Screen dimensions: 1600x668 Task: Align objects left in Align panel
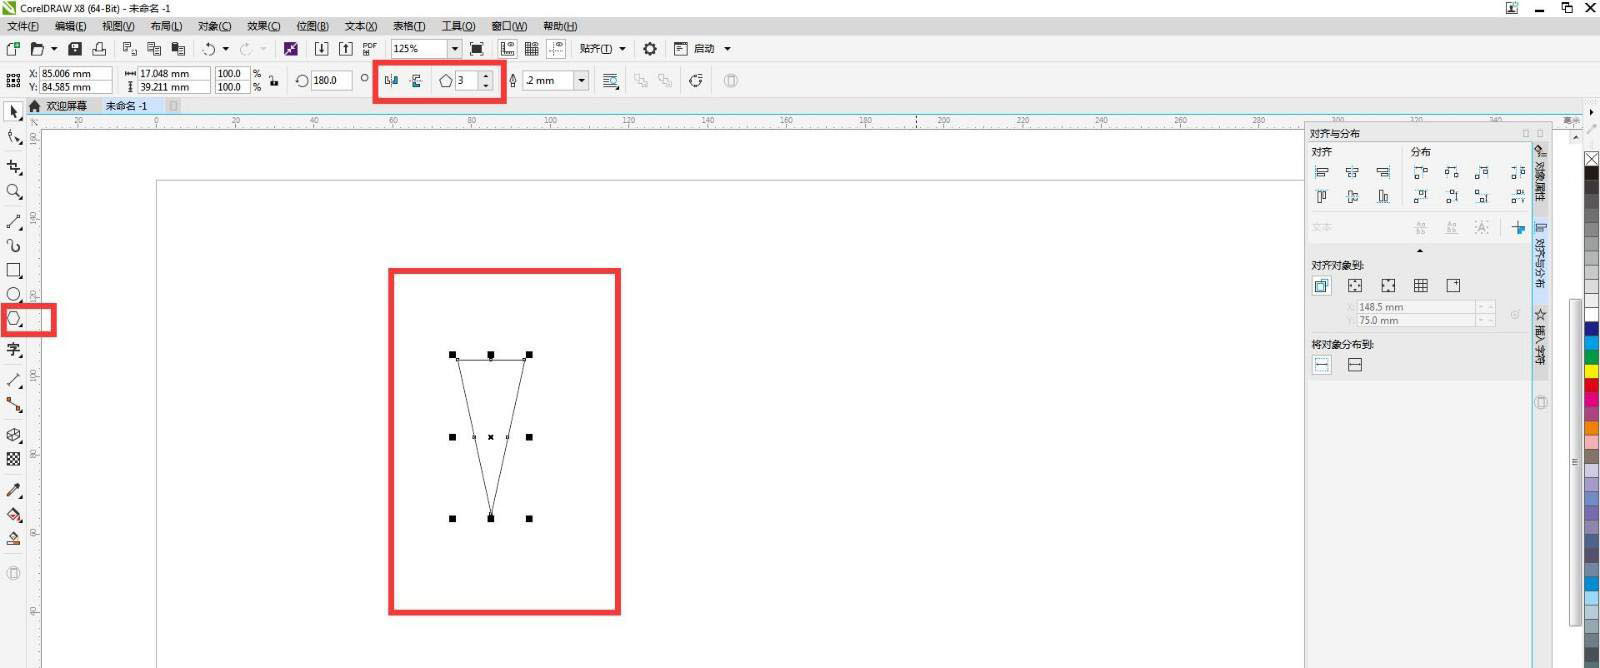coord(1321,173)
